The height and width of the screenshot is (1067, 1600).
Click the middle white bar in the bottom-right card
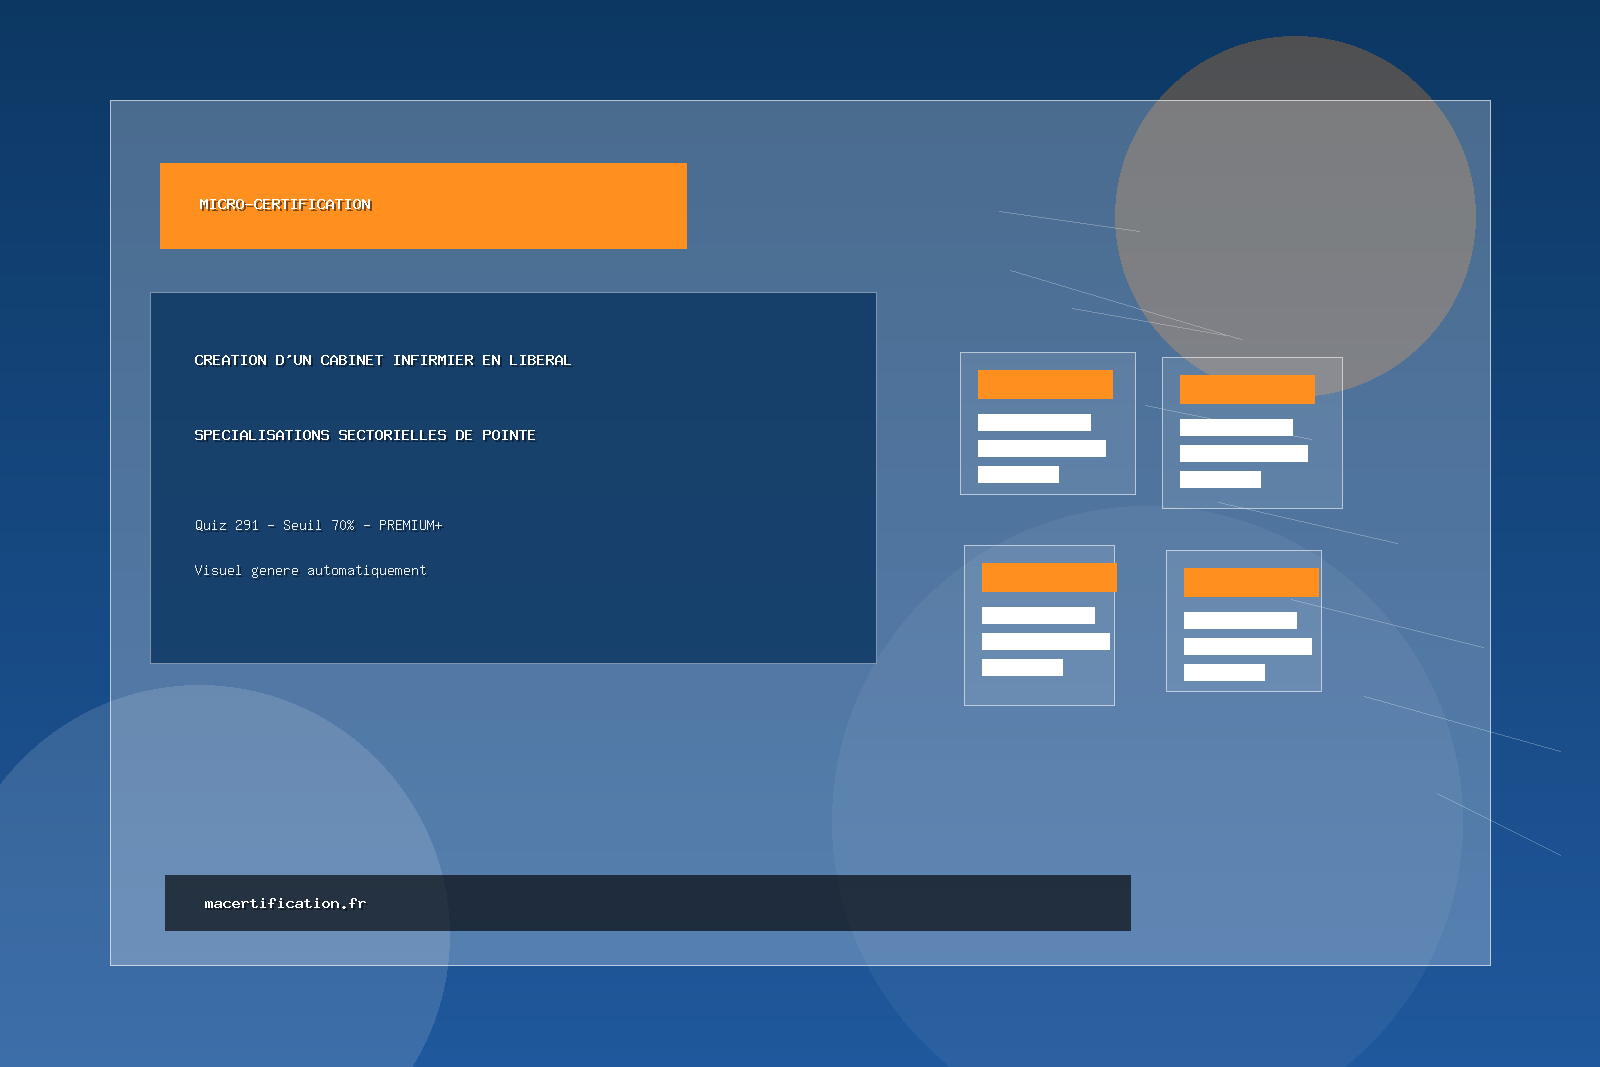tap(1247, 646)
